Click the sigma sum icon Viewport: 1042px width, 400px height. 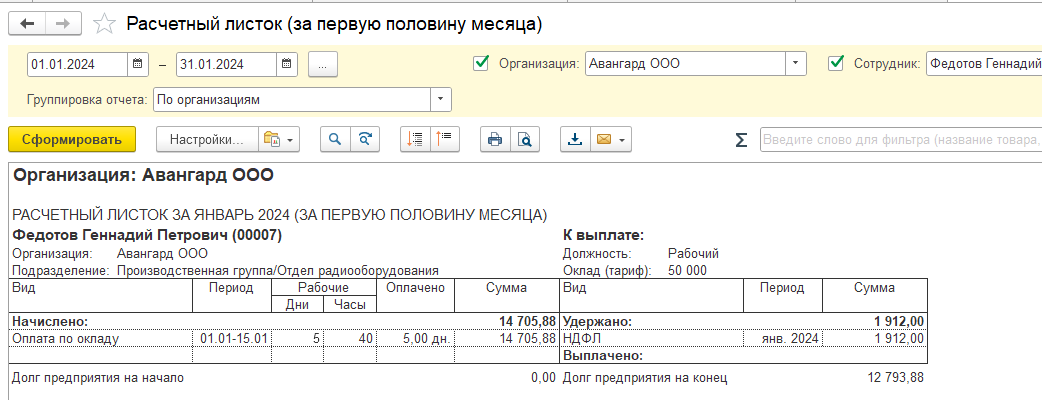click(x=741, y=140)
